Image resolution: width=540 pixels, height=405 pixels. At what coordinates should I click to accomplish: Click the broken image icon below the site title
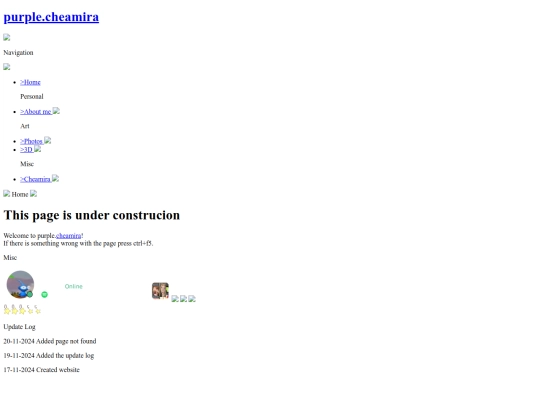click(7, 37)
